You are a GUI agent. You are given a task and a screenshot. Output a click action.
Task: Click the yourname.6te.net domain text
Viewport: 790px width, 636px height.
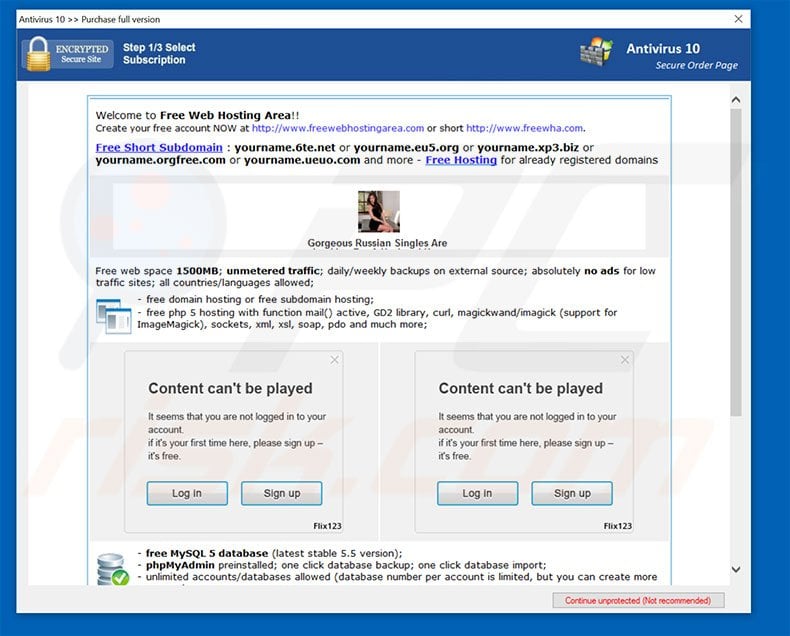[x=285, y=147]
